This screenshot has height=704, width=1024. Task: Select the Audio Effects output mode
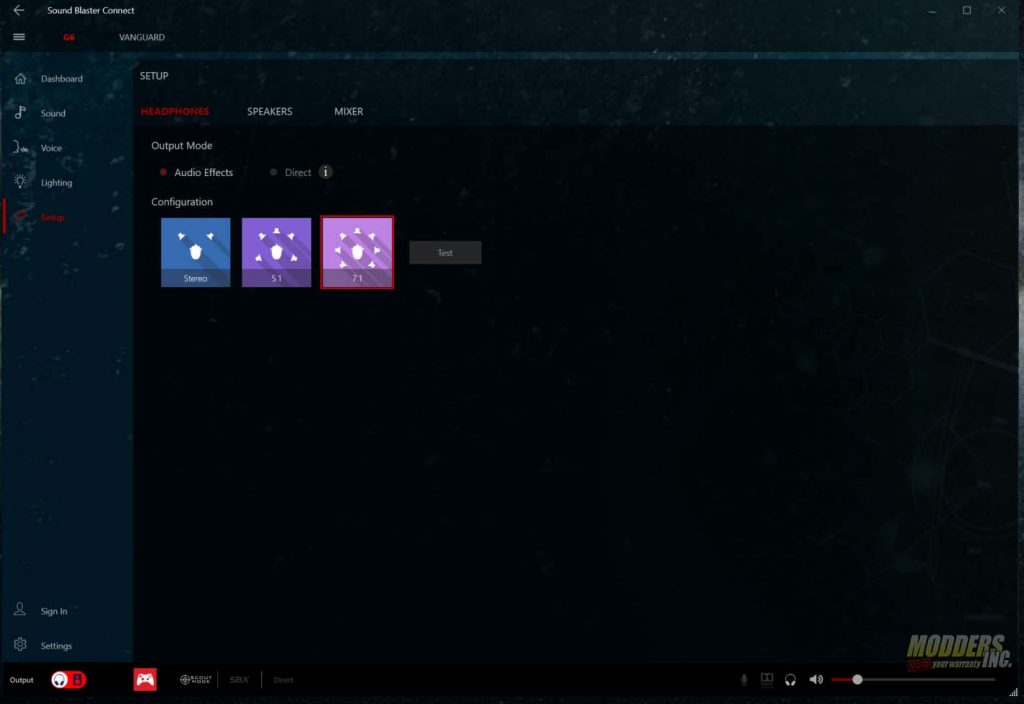pyautogui.click(x=197, y=172)
